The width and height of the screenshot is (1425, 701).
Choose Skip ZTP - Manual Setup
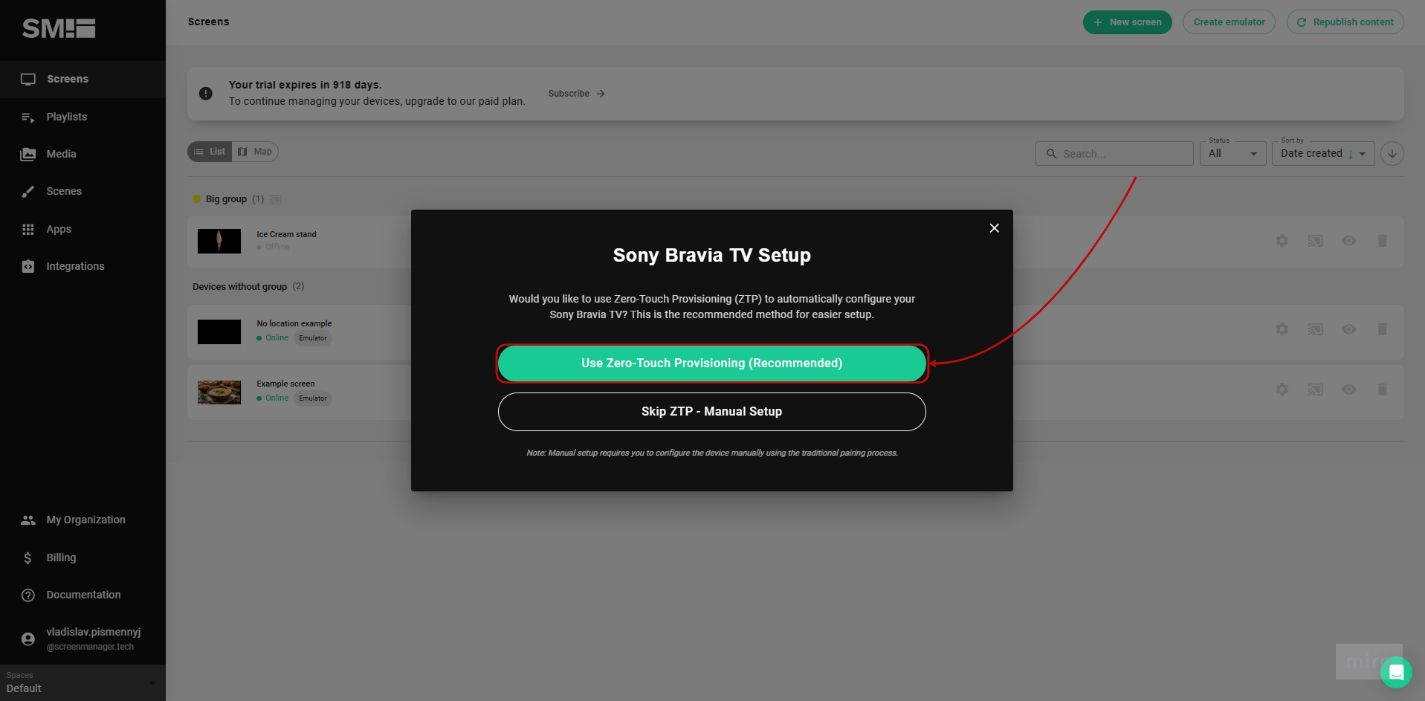point(712,411)
